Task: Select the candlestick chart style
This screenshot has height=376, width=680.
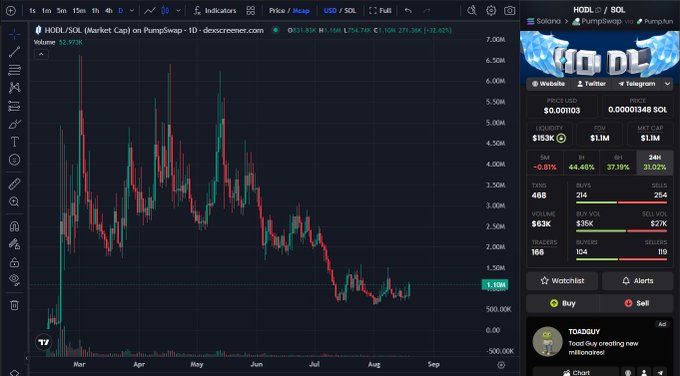Action: click(166, 10)
